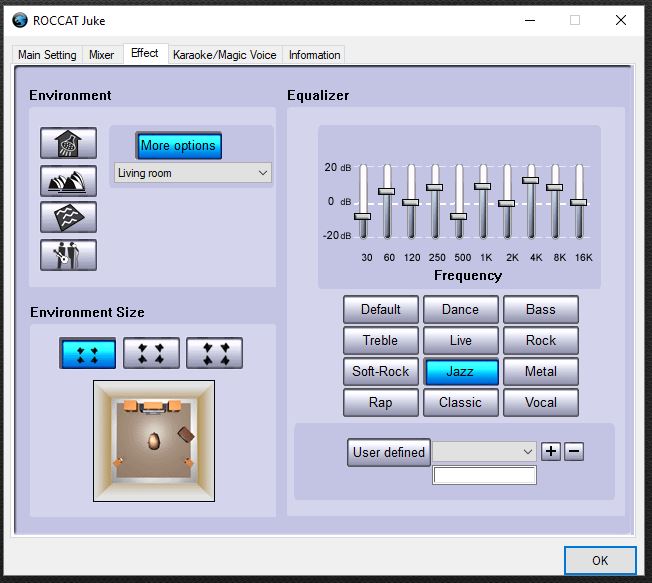This screenshot has height=583, width=652.
Task: Click the OK button
Action: [x=600, y=561]
